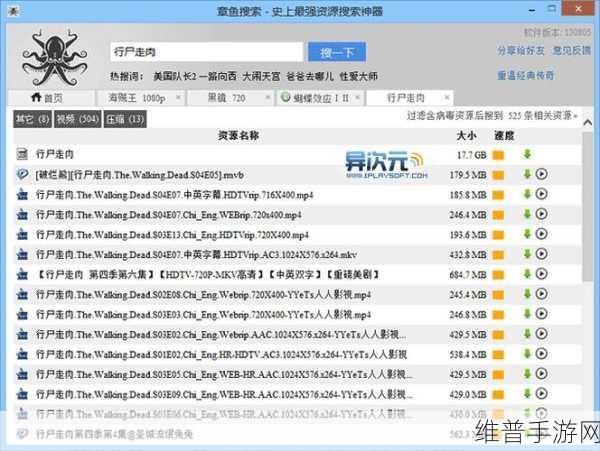Image resolution: width=600 pixels, height=451 pixels.
Task: Download S03E03 Webrip 720X400 file
Action: (x=527, y=314)
